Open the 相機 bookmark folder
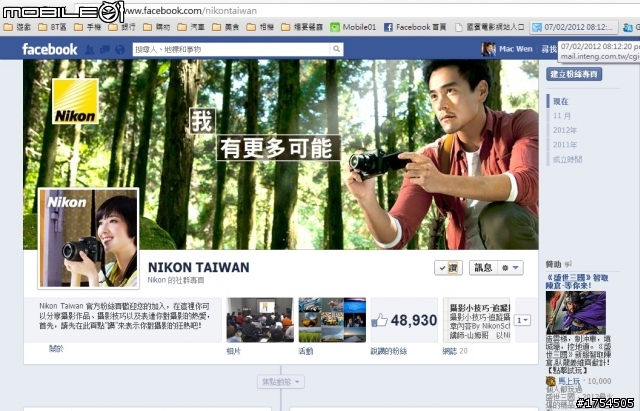The height and width of the screenshot is (411, 640). (x=261, y=27)
